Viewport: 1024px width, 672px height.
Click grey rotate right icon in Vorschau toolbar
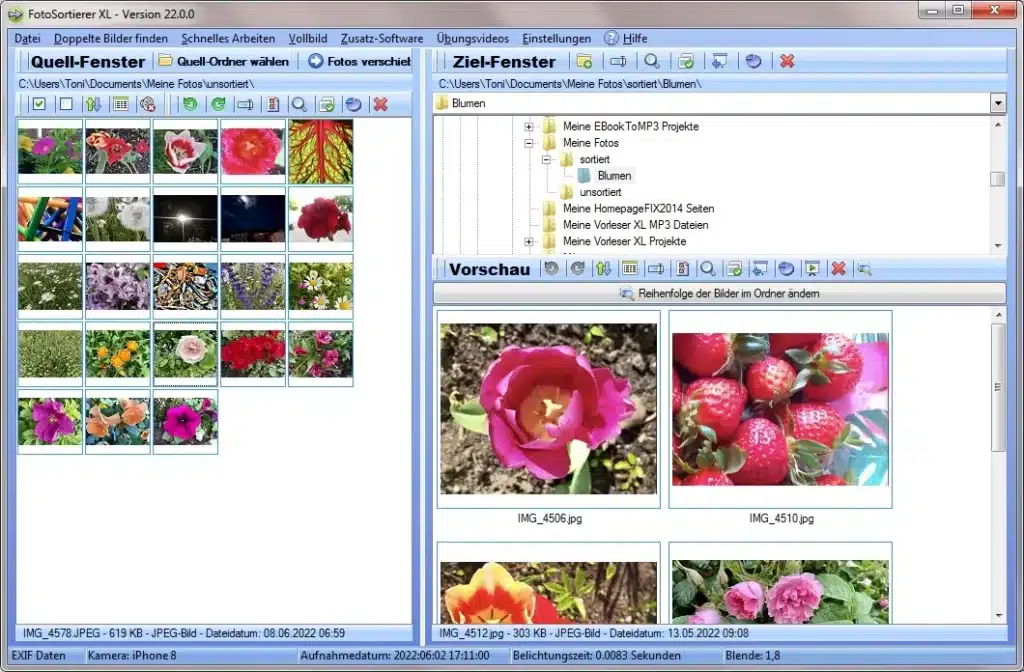[578, 268]
